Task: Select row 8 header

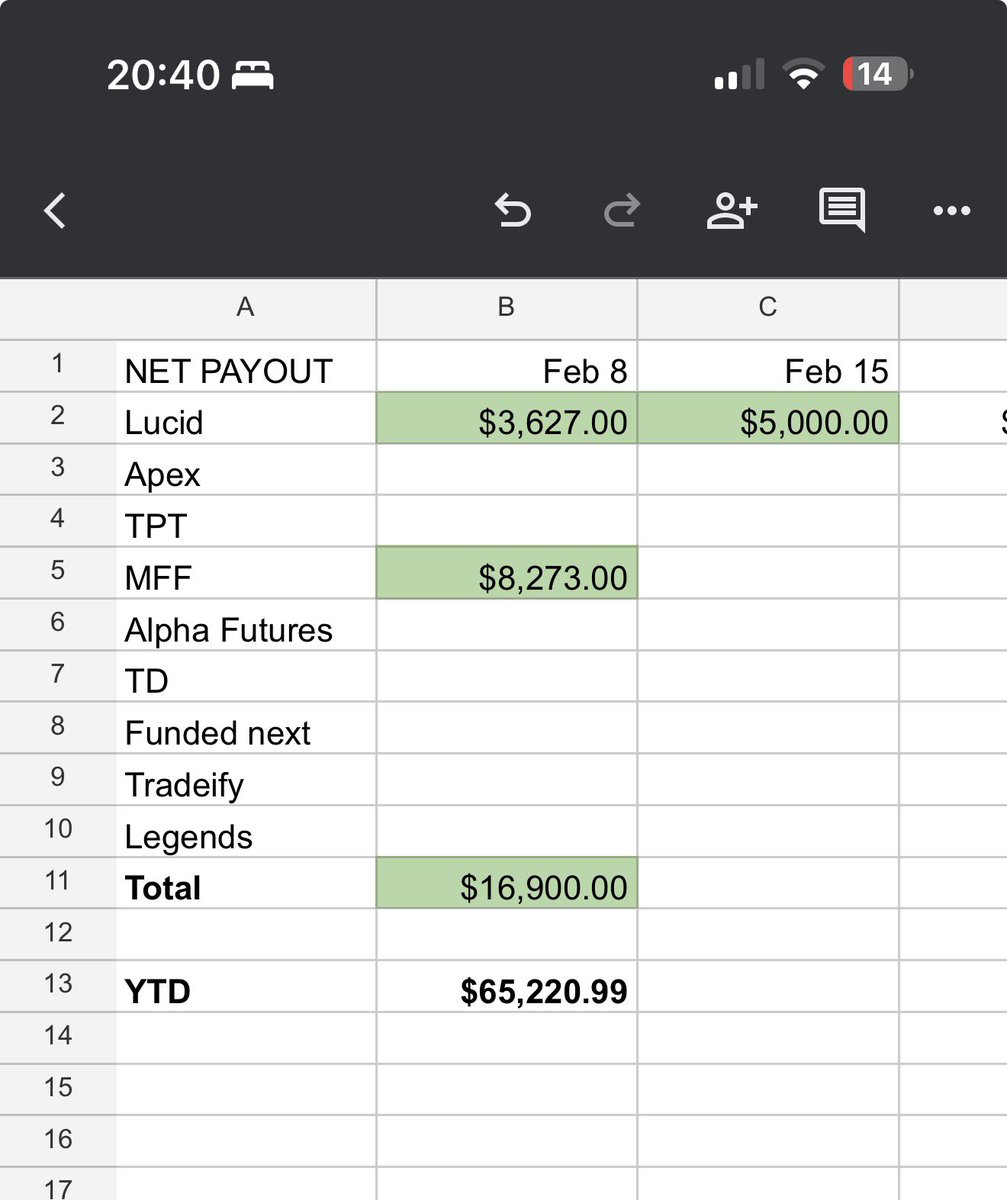Action: [58, 727]
